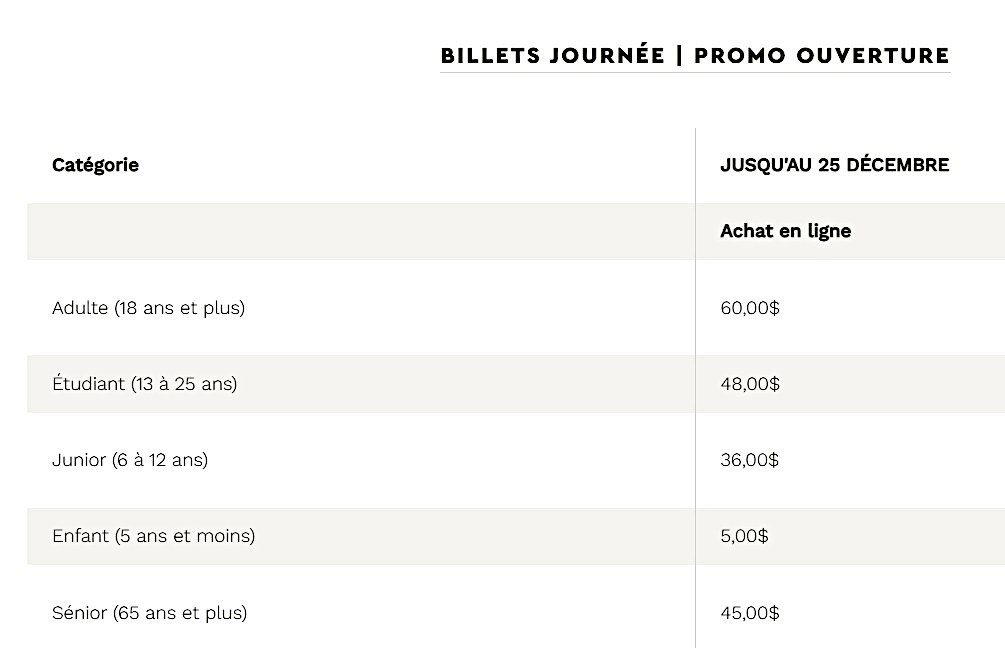Click the 60,00$ adult price

(x=749, y=308)
